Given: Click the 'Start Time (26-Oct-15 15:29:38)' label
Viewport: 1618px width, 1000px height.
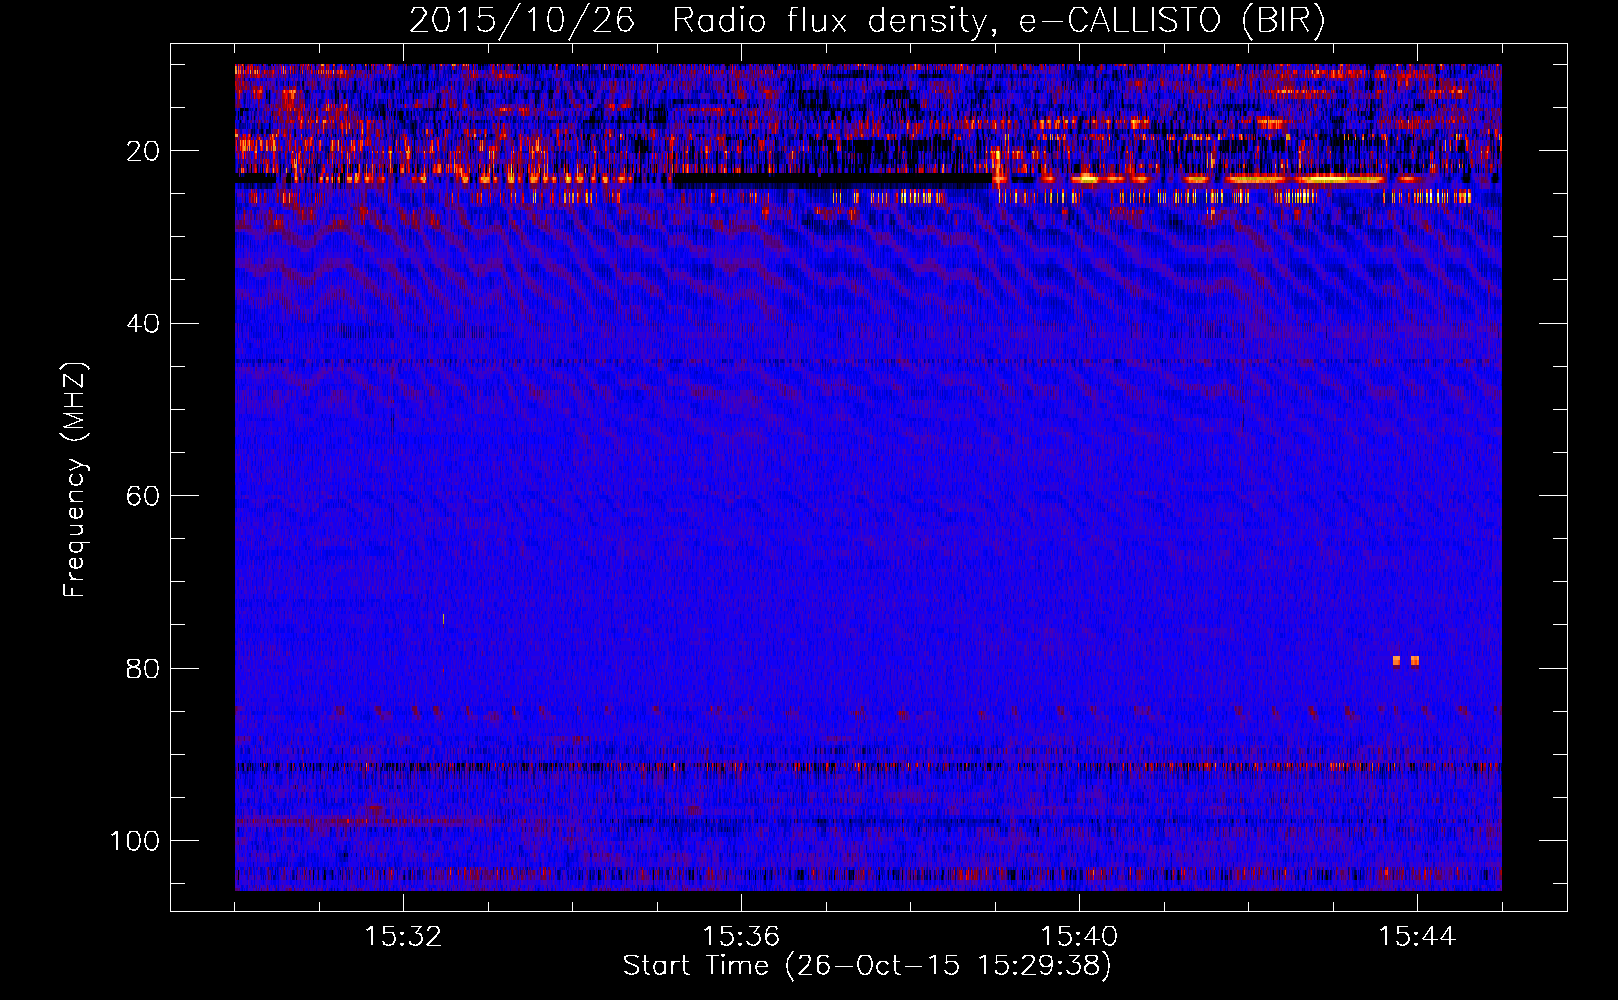Looking at the screenshot, I should tap(867, 966).
